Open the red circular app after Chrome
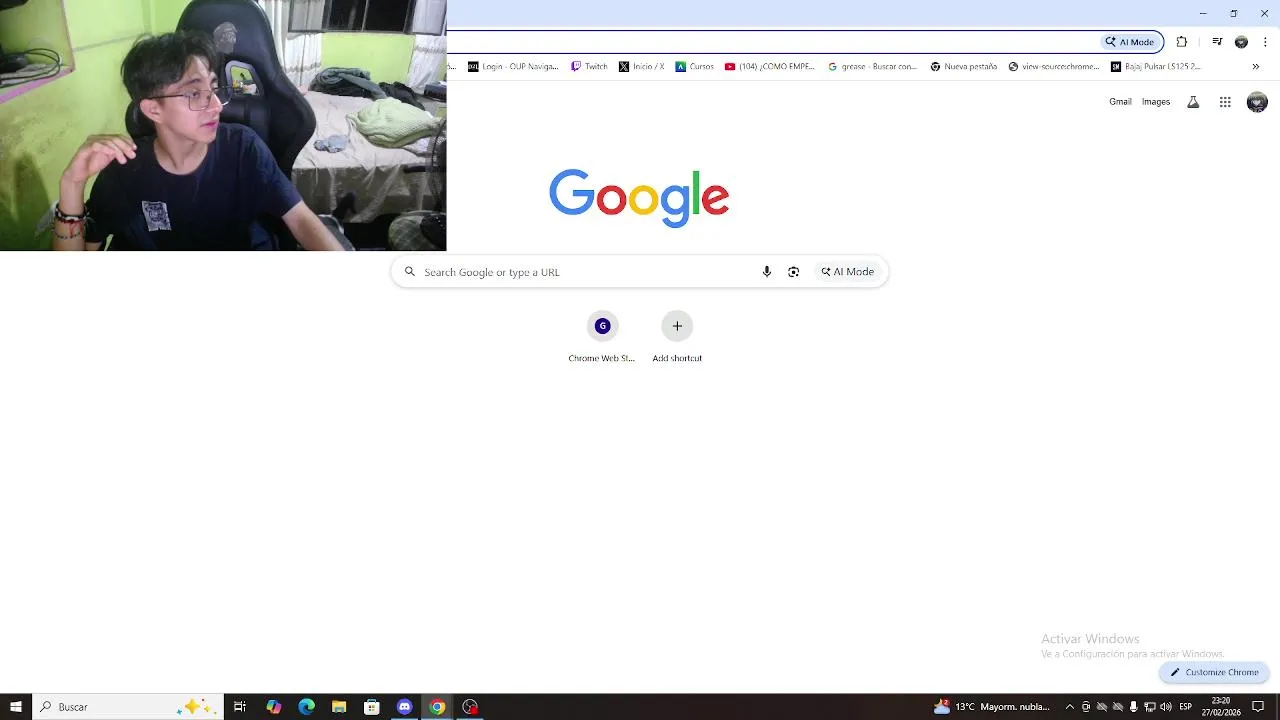Image resolution: width=1280 pixels, height=720 pixels. tap(470, 707)
